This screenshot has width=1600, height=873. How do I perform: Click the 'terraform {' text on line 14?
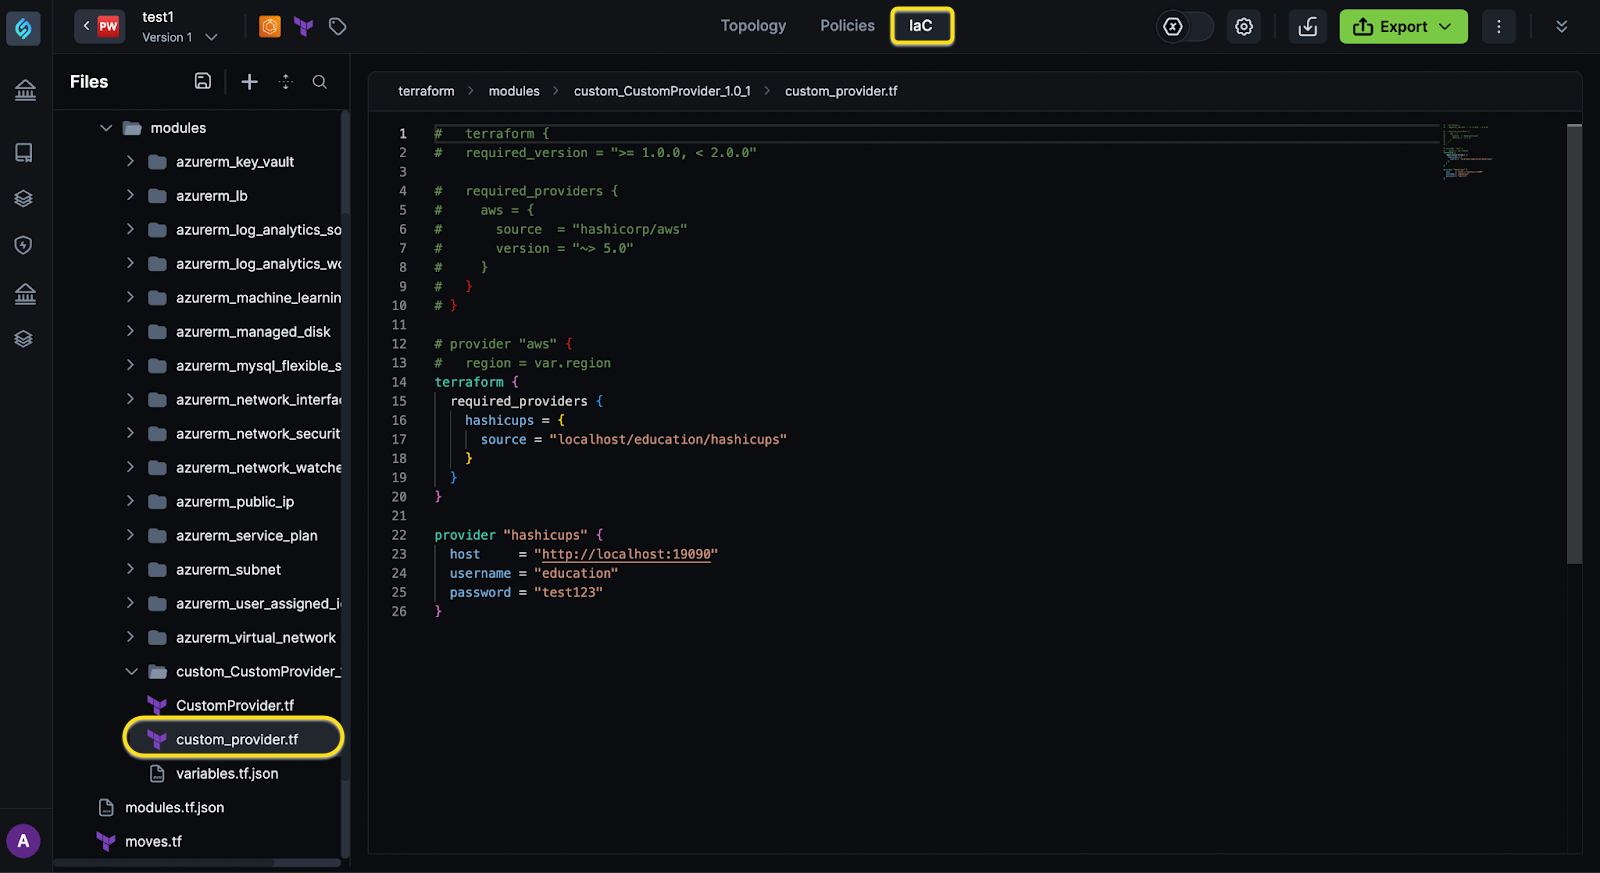(476, 382)
